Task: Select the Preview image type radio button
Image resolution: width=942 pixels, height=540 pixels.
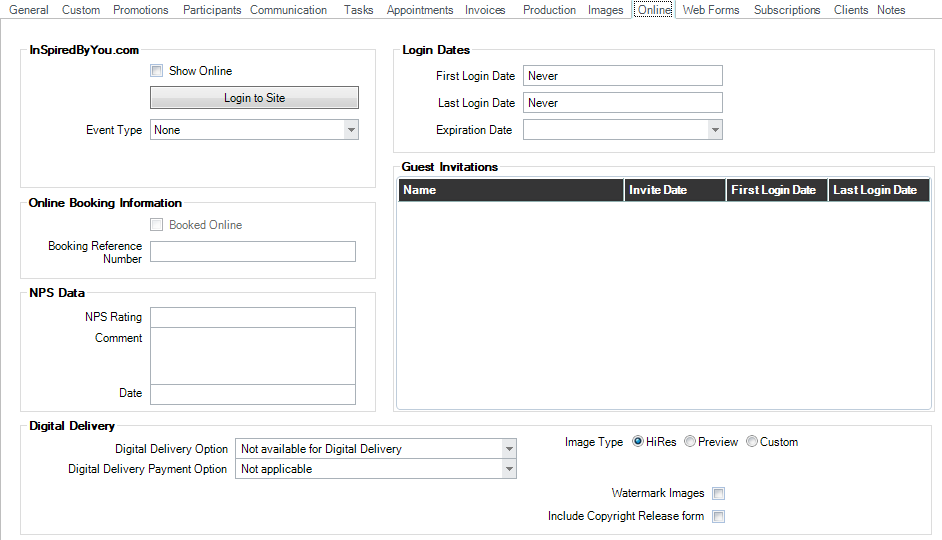Action: point(690,442)
